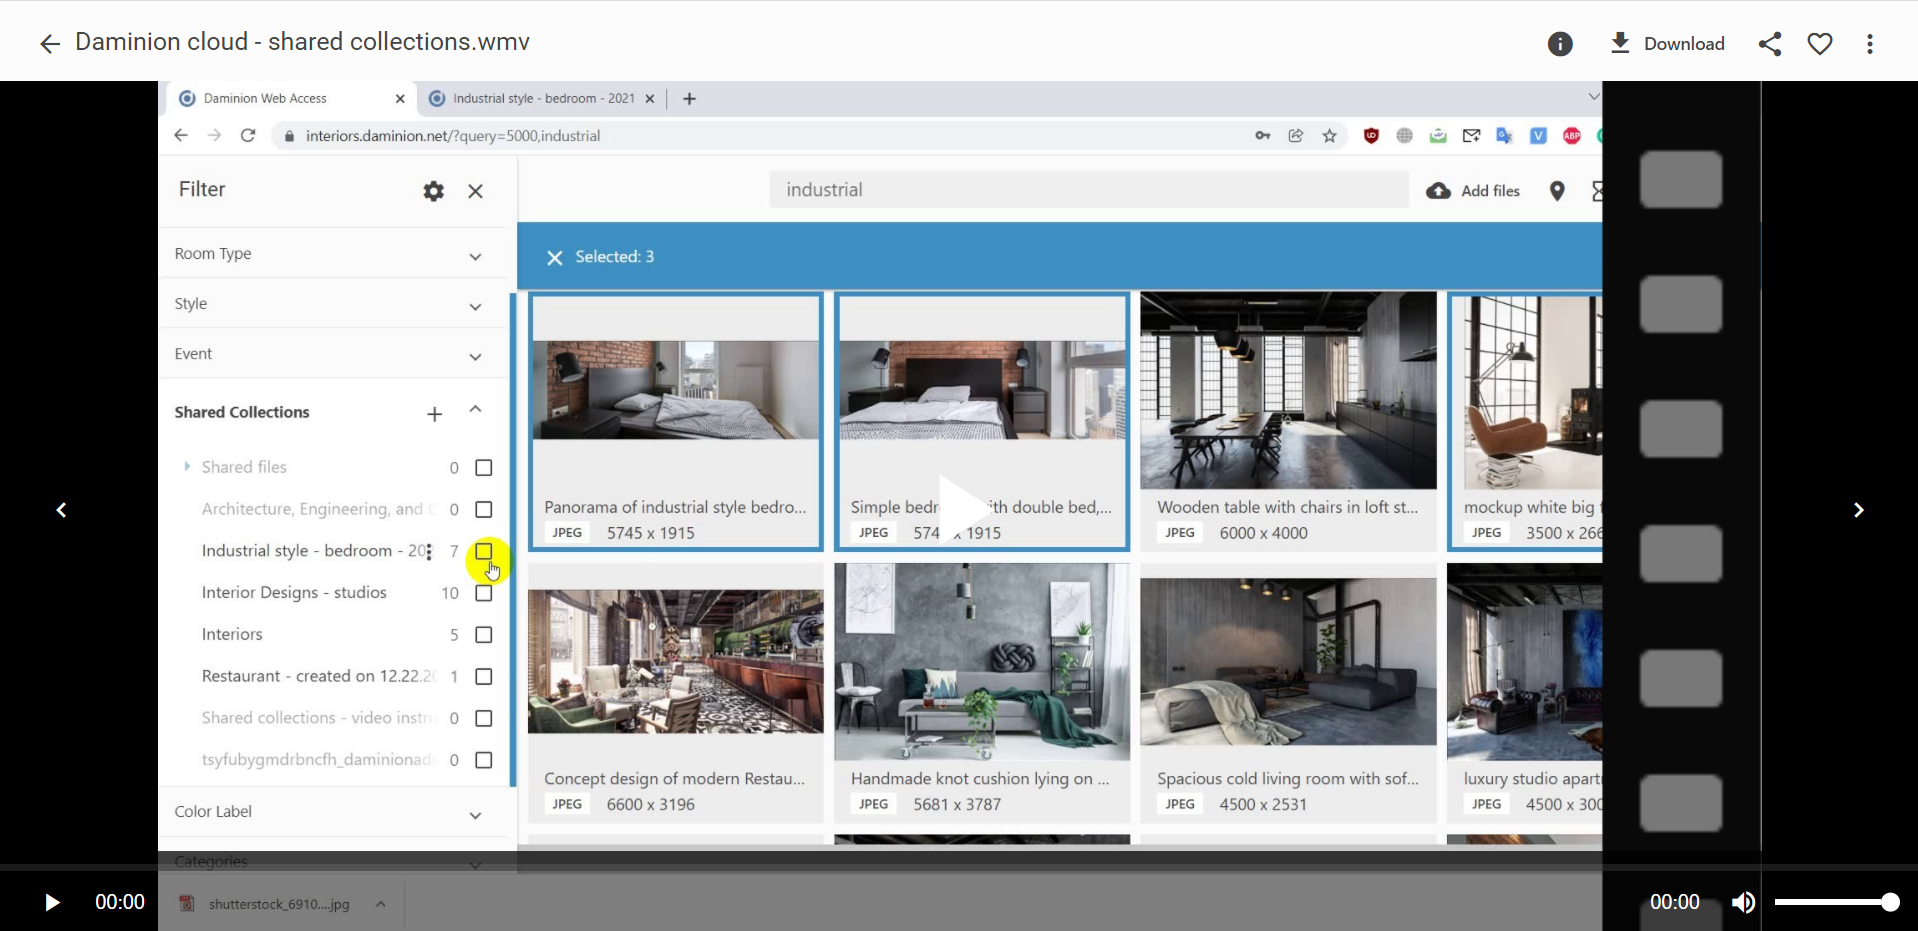Screen dimensions: 1918x931
Task: Tick the Interiors collection checkbox
Action: pos(484,635)
